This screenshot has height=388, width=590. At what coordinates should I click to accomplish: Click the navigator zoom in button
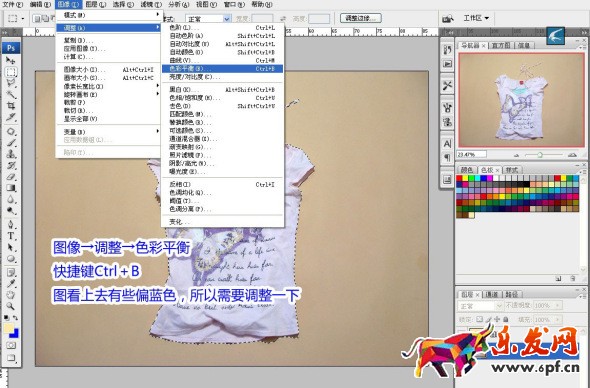[x=572, y=155]
